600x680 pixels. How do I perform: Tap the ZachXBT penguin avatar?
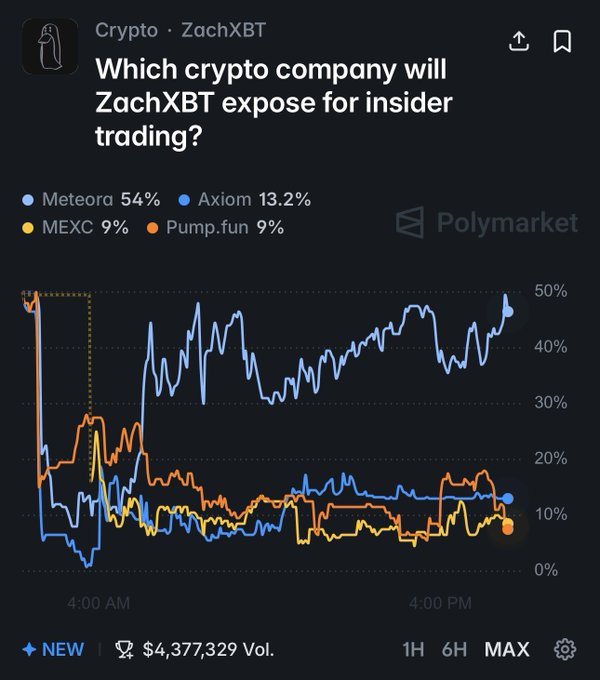(49, 46)
